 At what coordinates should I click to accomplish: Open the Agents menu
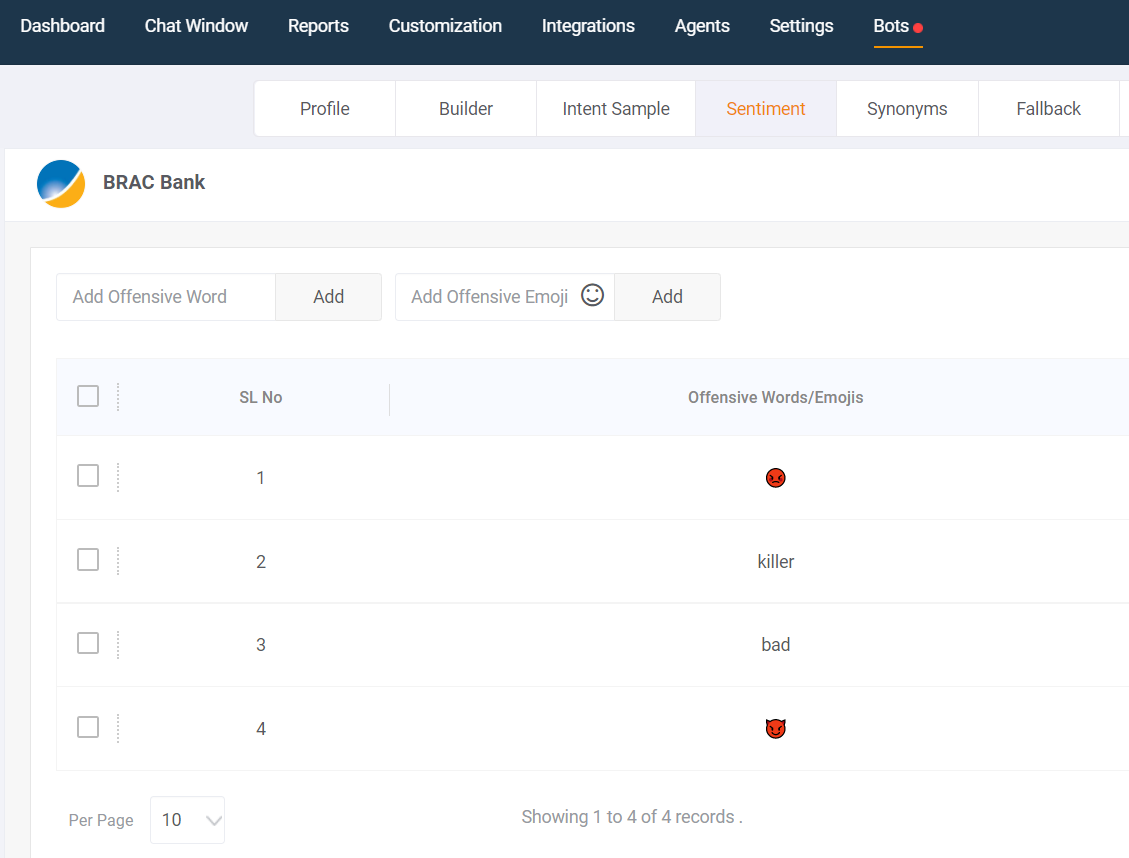point(702,26)
